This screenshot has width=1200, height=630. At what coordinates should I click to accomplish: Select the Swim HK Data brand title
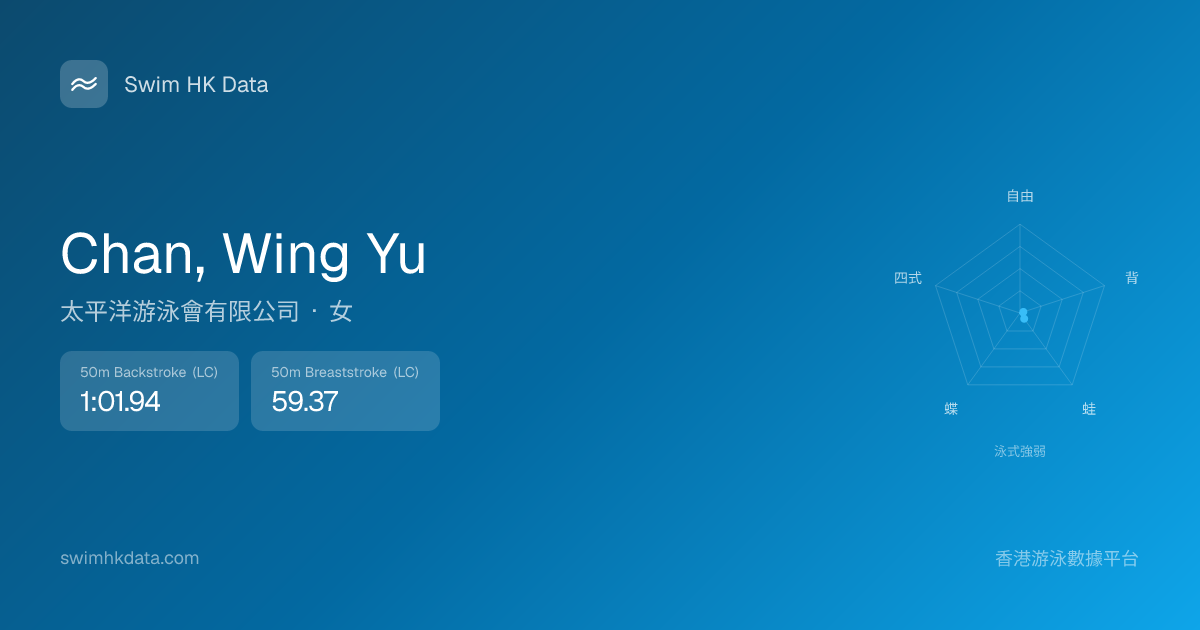(196, 85)
